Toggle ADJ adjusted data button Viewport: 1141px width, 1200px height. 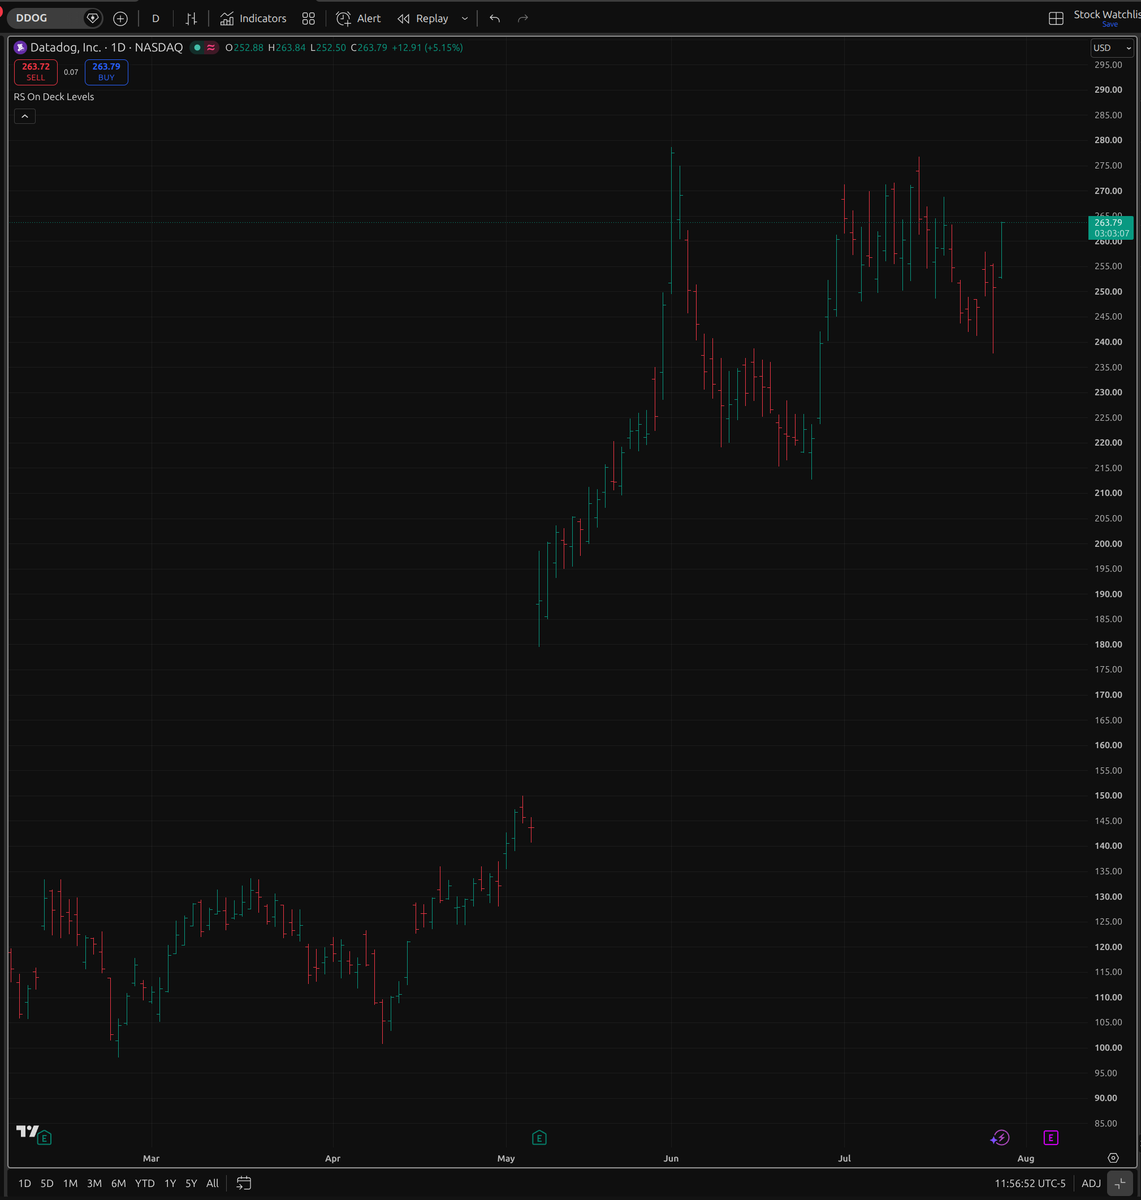1091,1183
